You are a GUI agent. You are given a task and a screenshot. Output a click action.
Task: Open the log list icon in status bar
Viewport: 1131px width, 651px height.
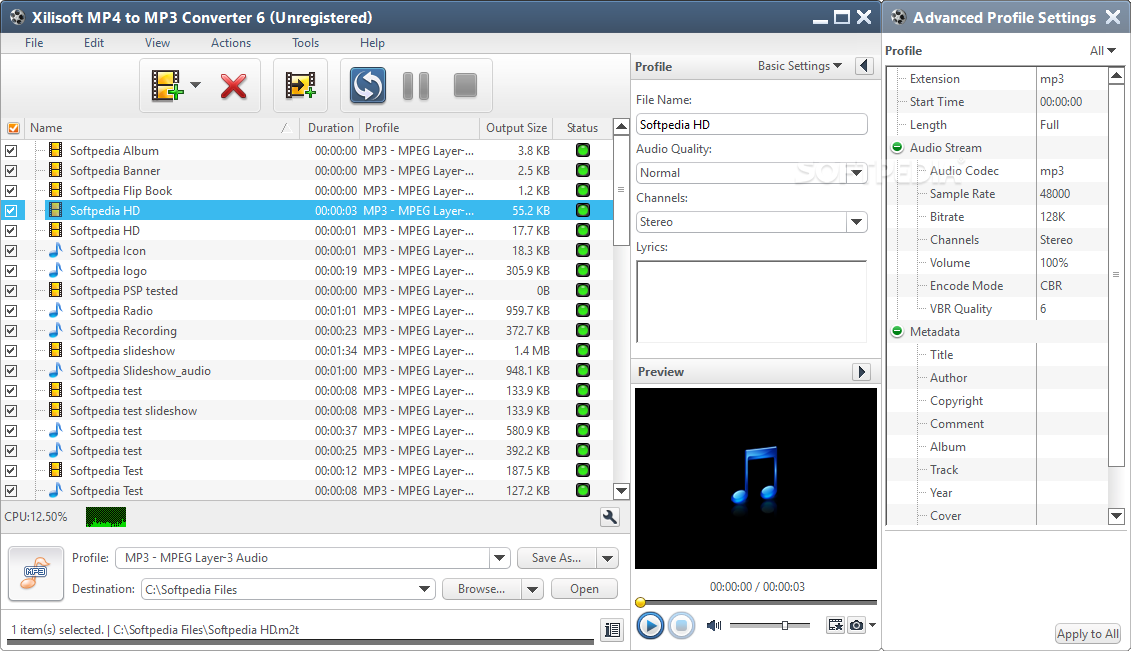pyautogui.click(x=612, y=629)
